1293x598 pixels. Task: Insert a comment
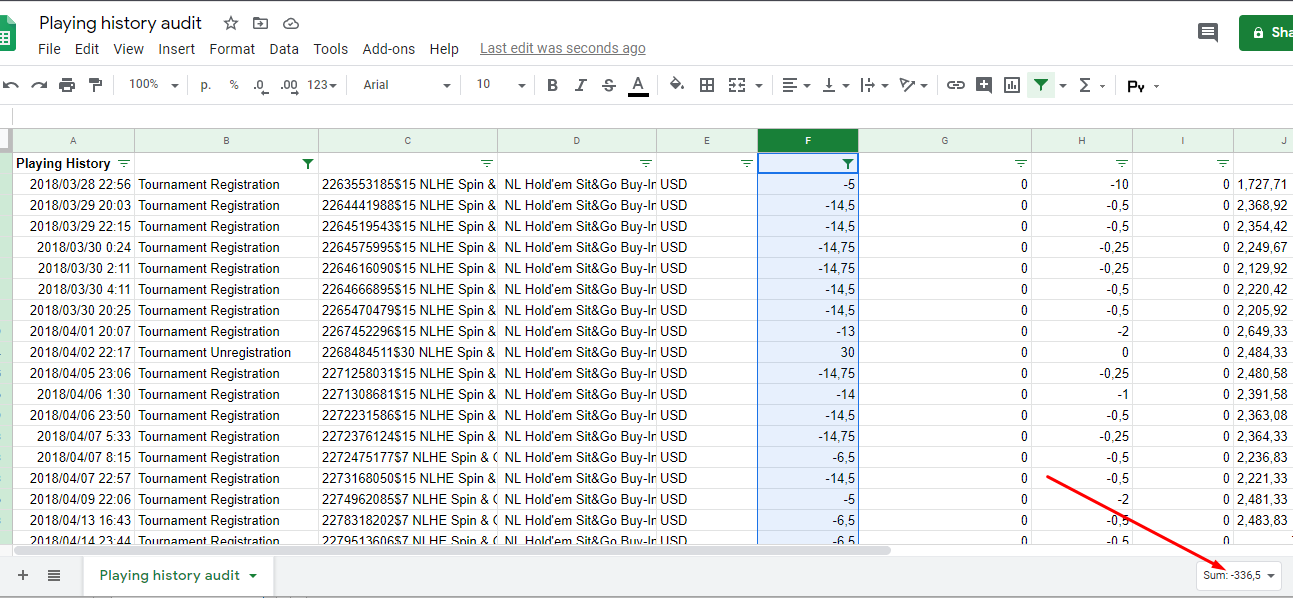(984, 85)
